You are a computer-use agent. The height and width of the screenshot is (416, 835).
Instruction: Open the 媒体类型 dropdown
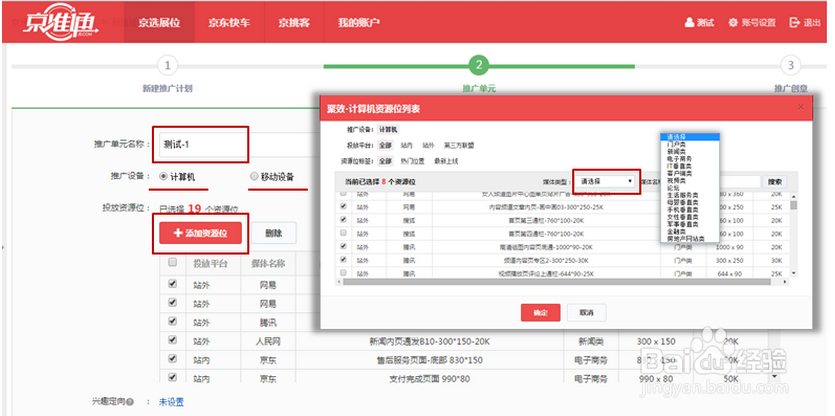(607, 181)
